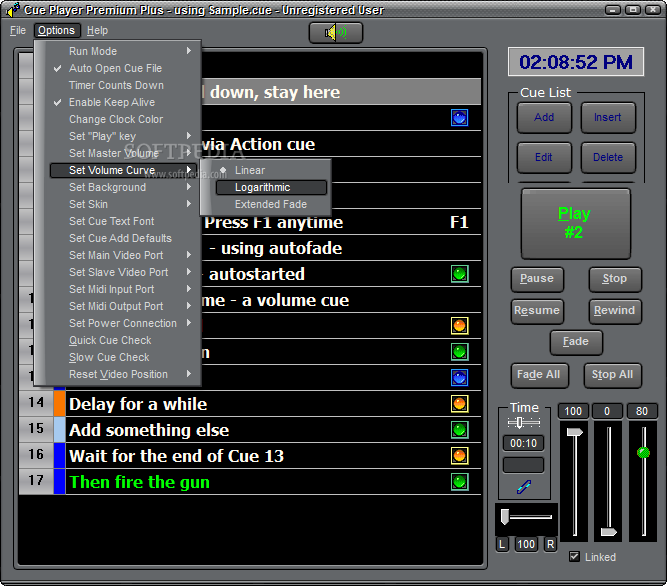The width and height of the screenshot is (667, 586).
Task: Click green icon on 'Add something else'
Action: (459, 430)
